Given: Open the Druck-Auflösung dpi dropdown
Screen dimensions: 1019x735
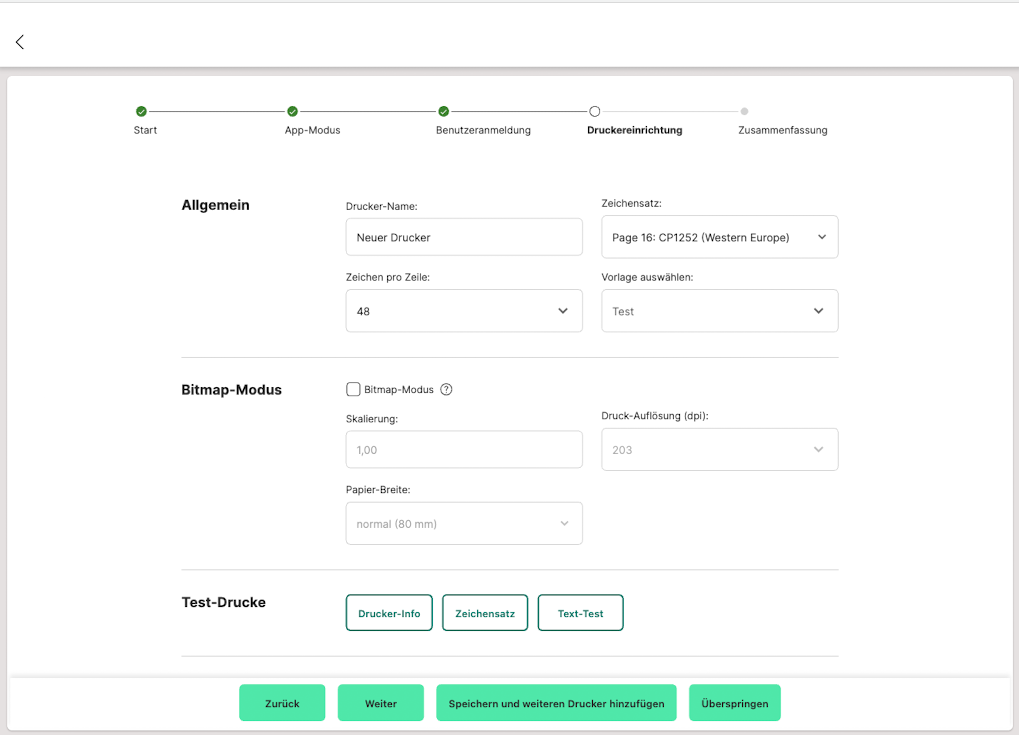Looking at the screenshot, I should coord(719,450).
